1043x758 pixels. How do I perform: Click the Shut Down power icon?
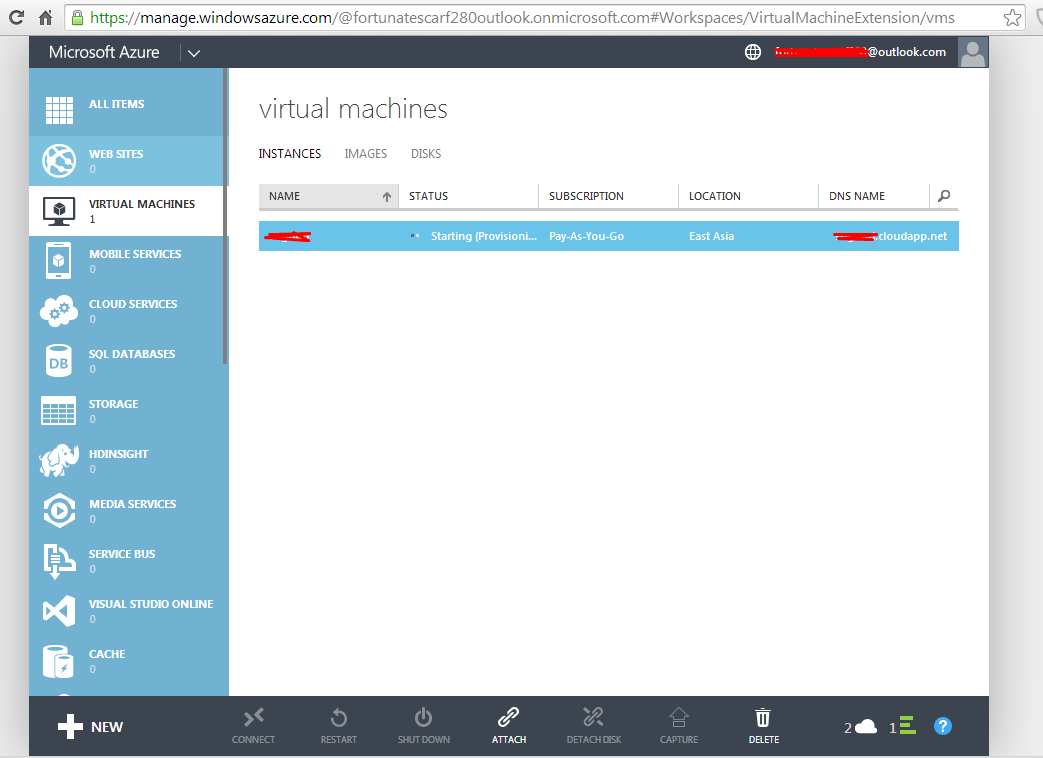(424, 717)
